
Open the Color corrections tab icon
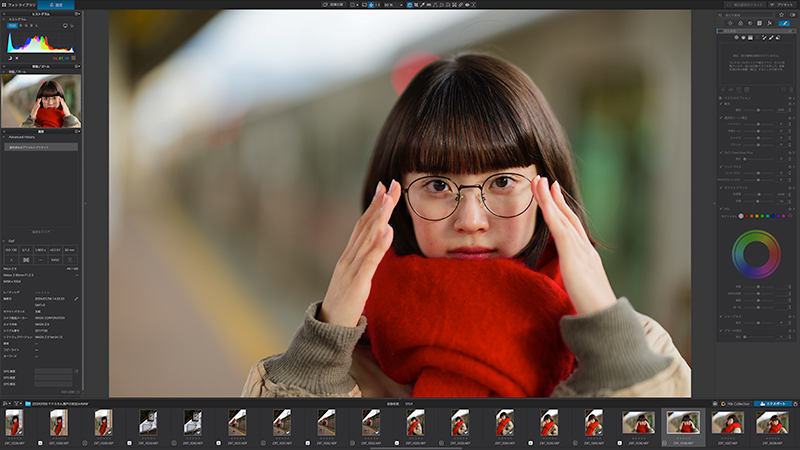tap(740, 23)
